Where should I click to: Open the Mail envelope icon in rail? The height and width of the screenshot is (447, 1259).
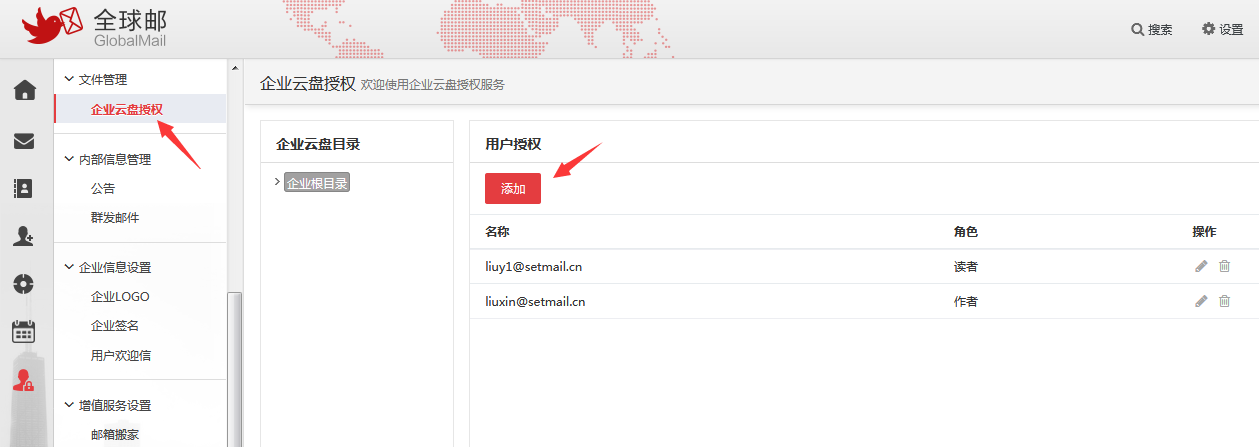[x=24, y=141]
